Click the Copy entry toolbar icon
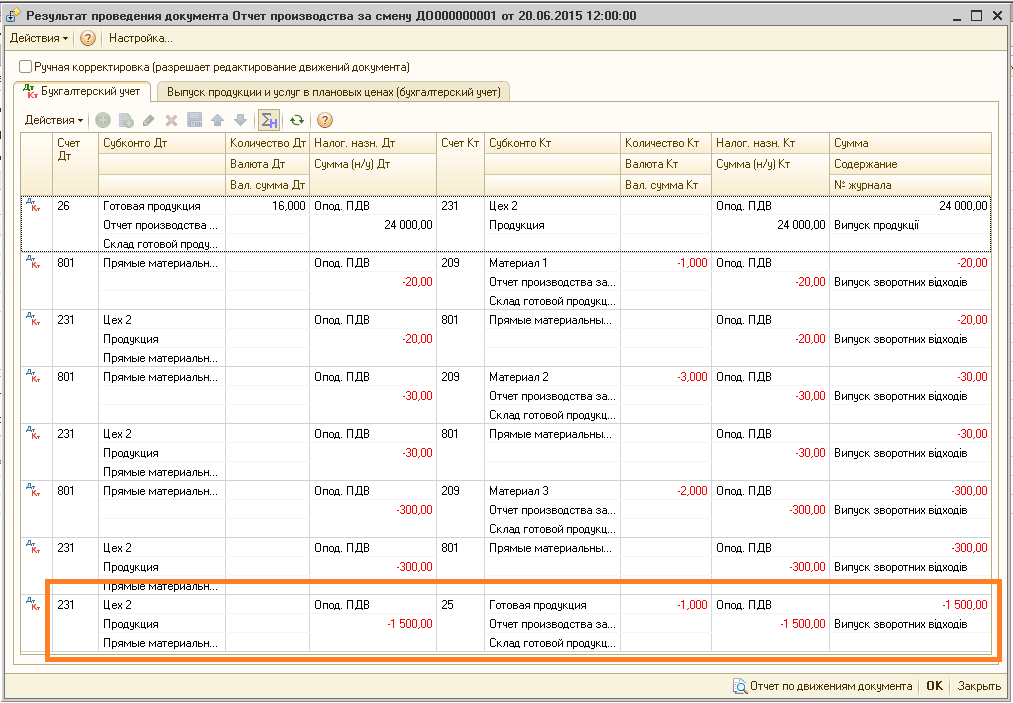This screenshot has width=1013, height=703. tap(126, 120)
